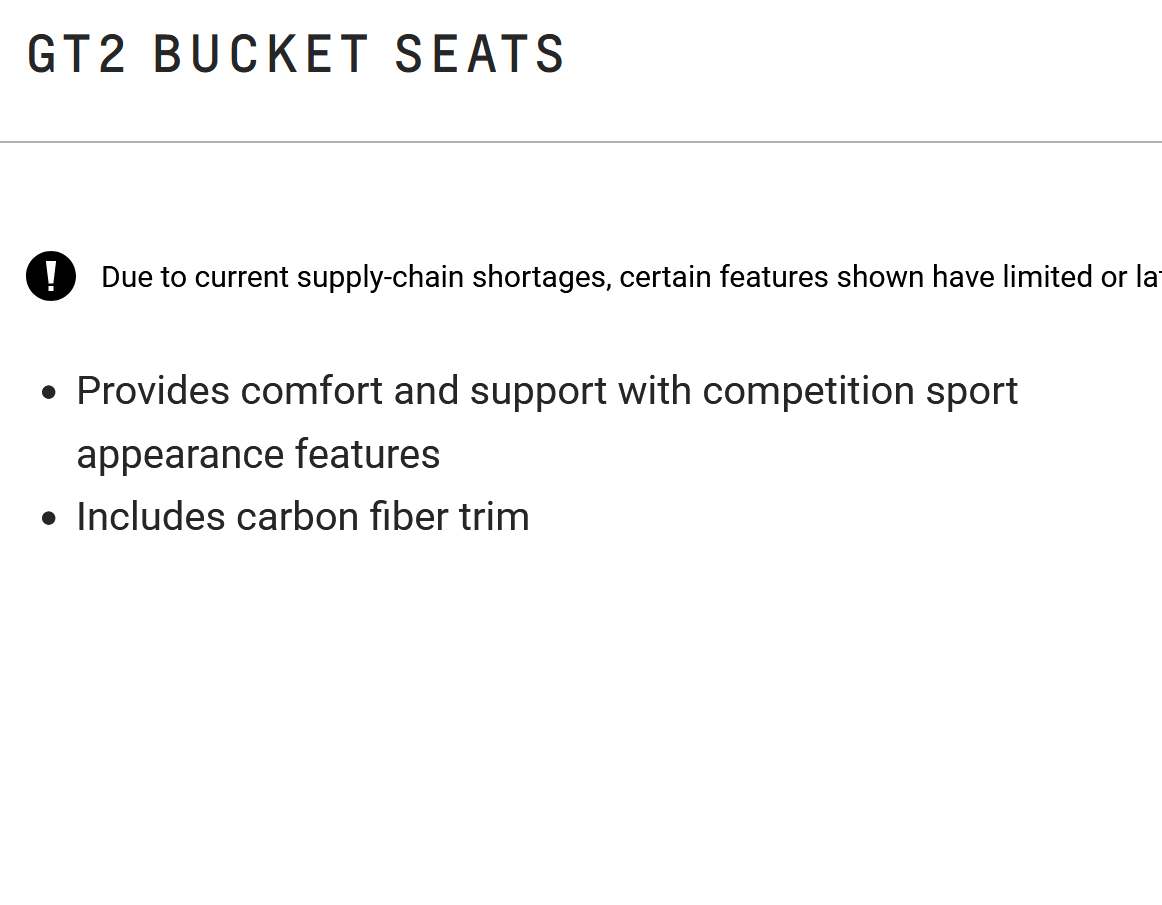Click the word "GT2" in the heading
Viewport: 1162px width, 905px height.
77,55
